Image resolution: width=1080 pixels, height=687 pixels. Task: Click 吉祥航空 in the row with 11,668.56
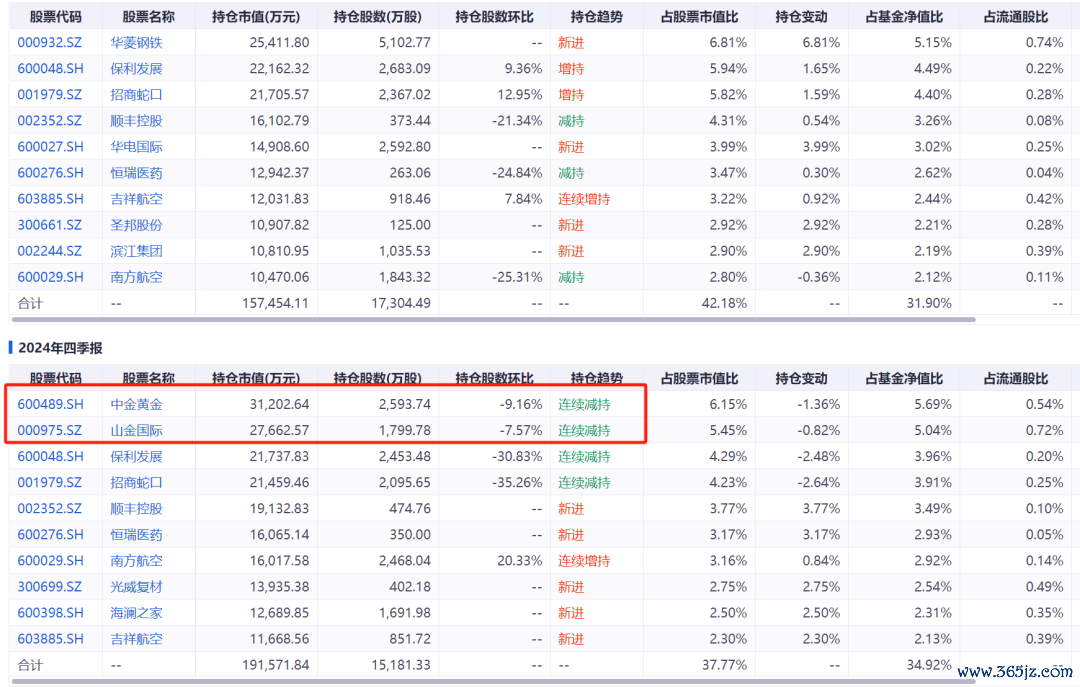click(136, 639)
